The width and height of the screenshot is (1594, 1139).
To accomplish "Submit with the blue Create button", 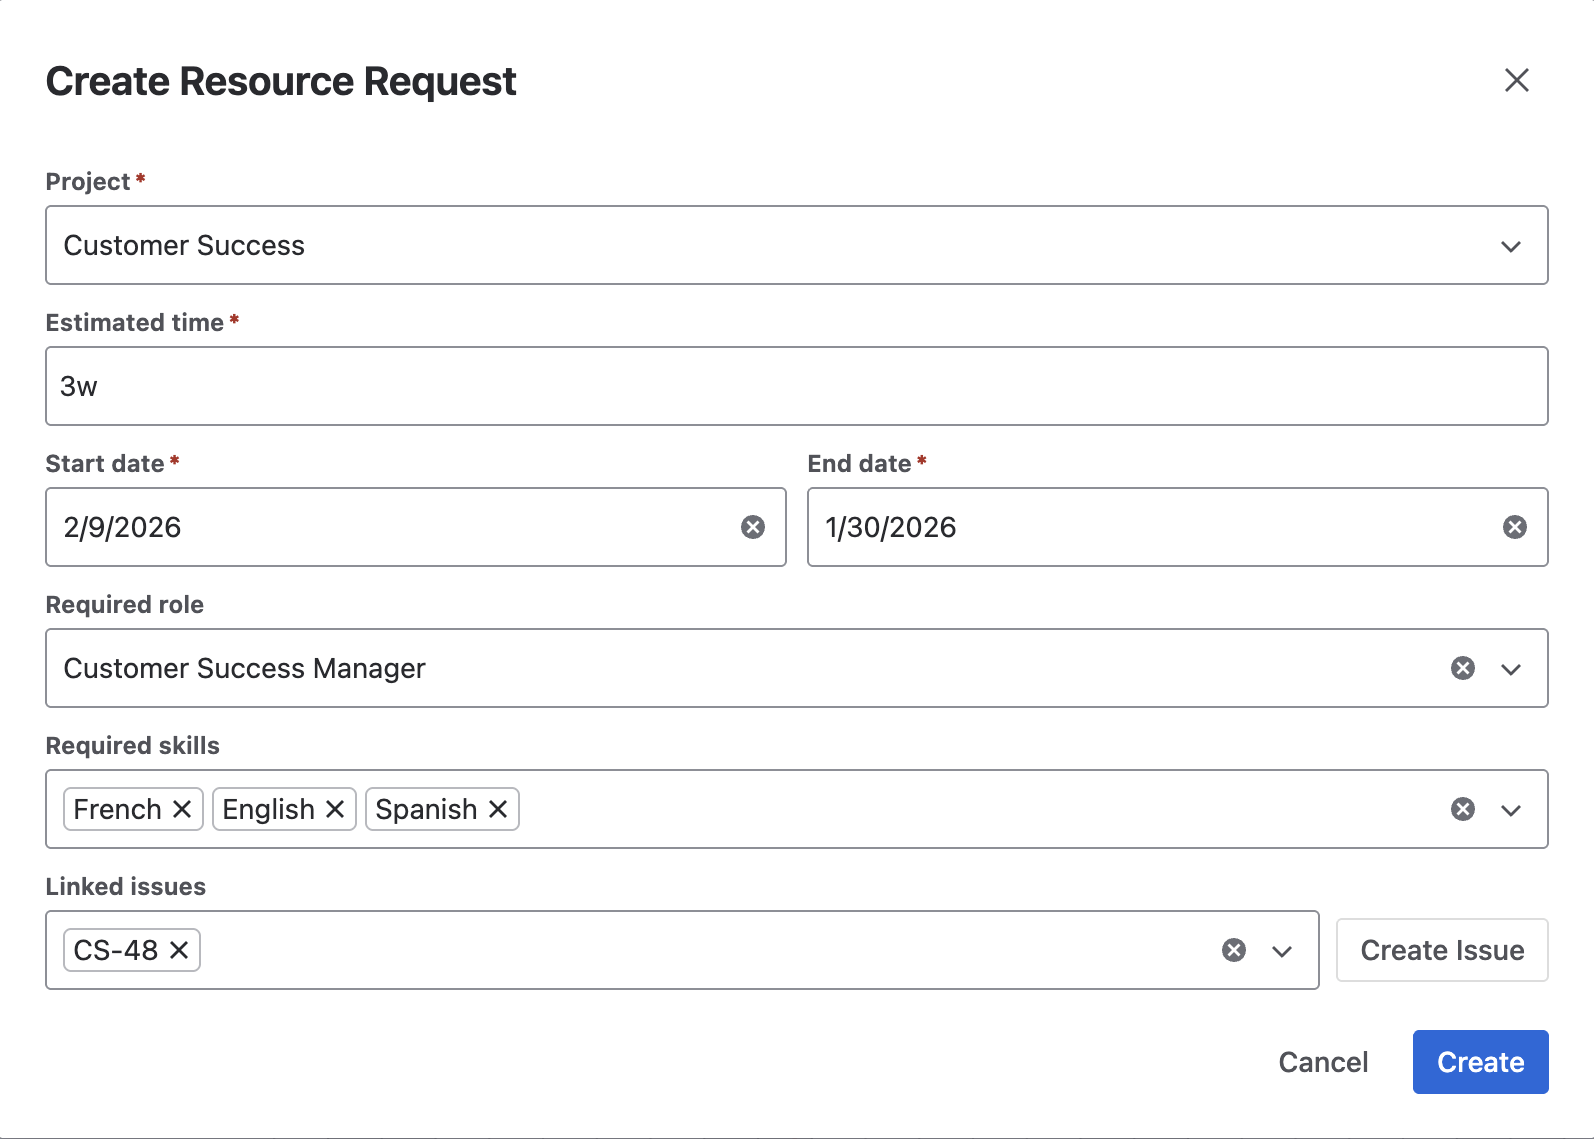I will pyautogui.click(x=1480, y=1062).
